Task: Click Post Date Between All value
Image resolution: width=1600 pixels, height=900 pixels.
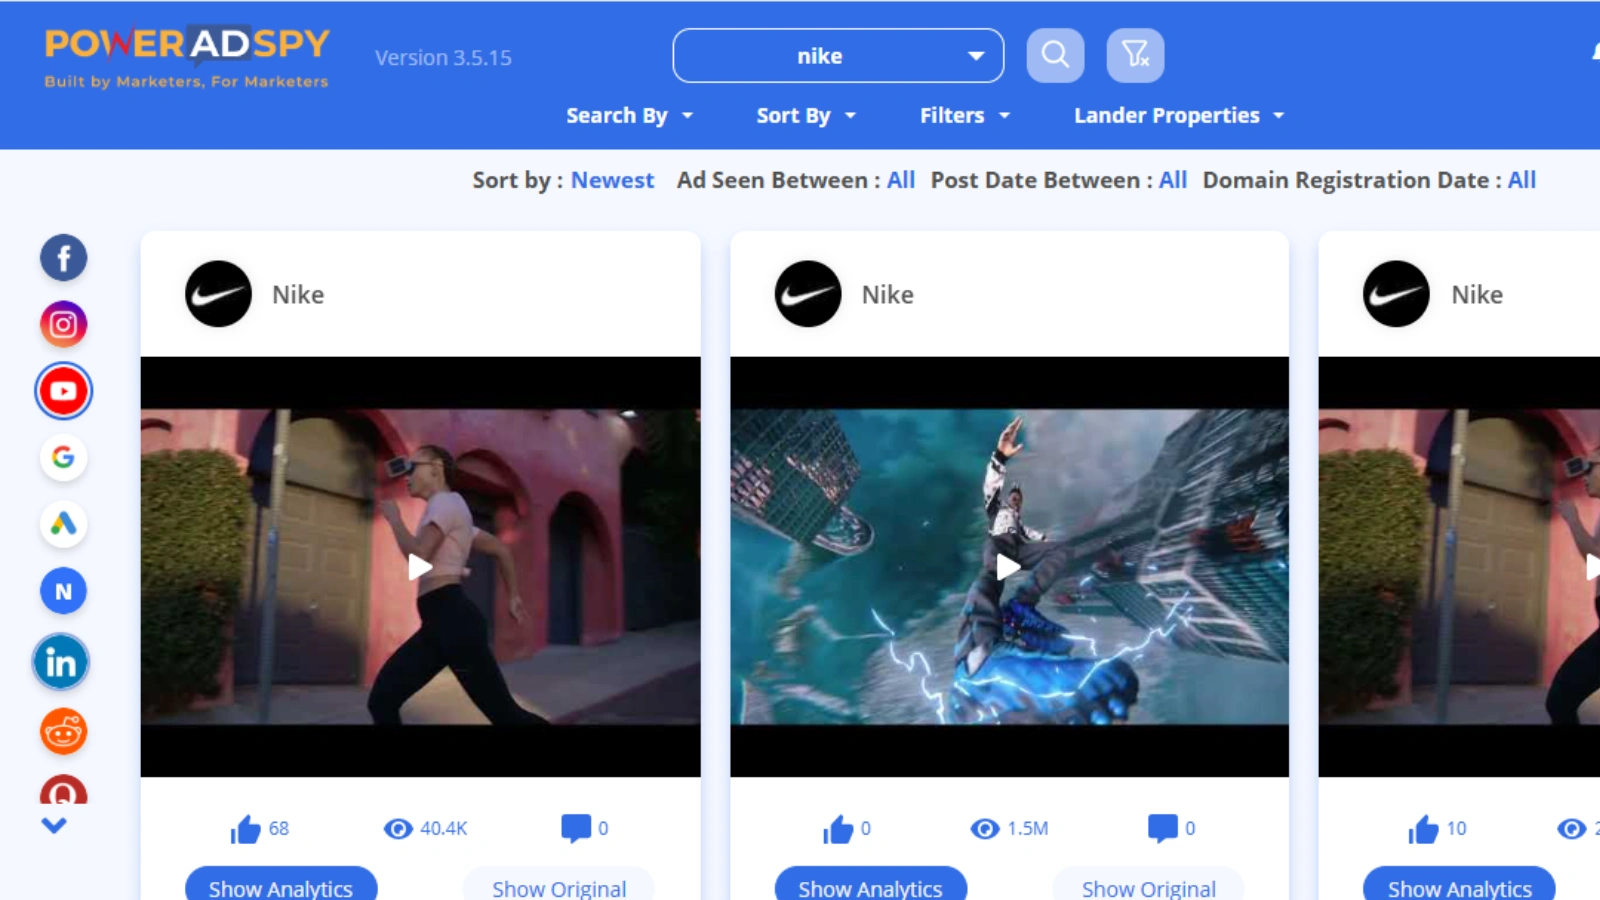Action: pyautogui.click(x=1173, y=180)
